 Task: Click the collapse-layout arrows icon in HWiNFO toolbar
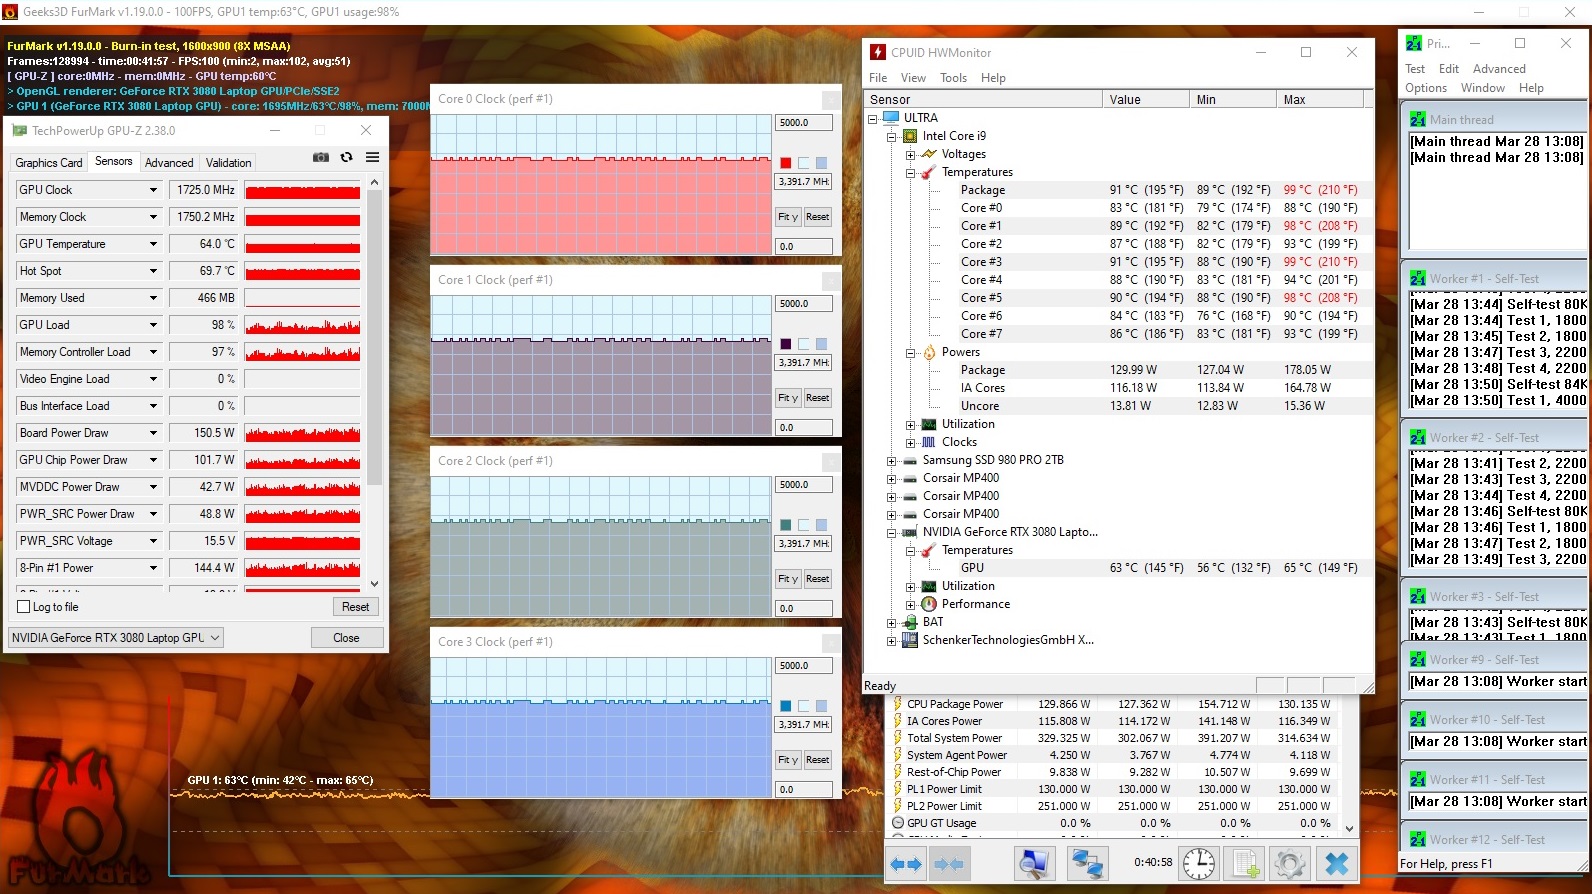coord(948,864)
